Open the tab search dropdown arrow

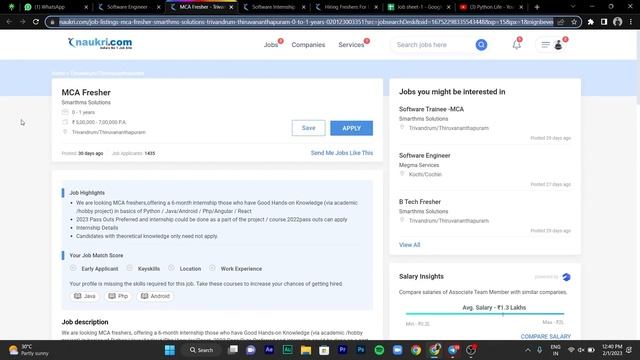[x=573, y=7]
